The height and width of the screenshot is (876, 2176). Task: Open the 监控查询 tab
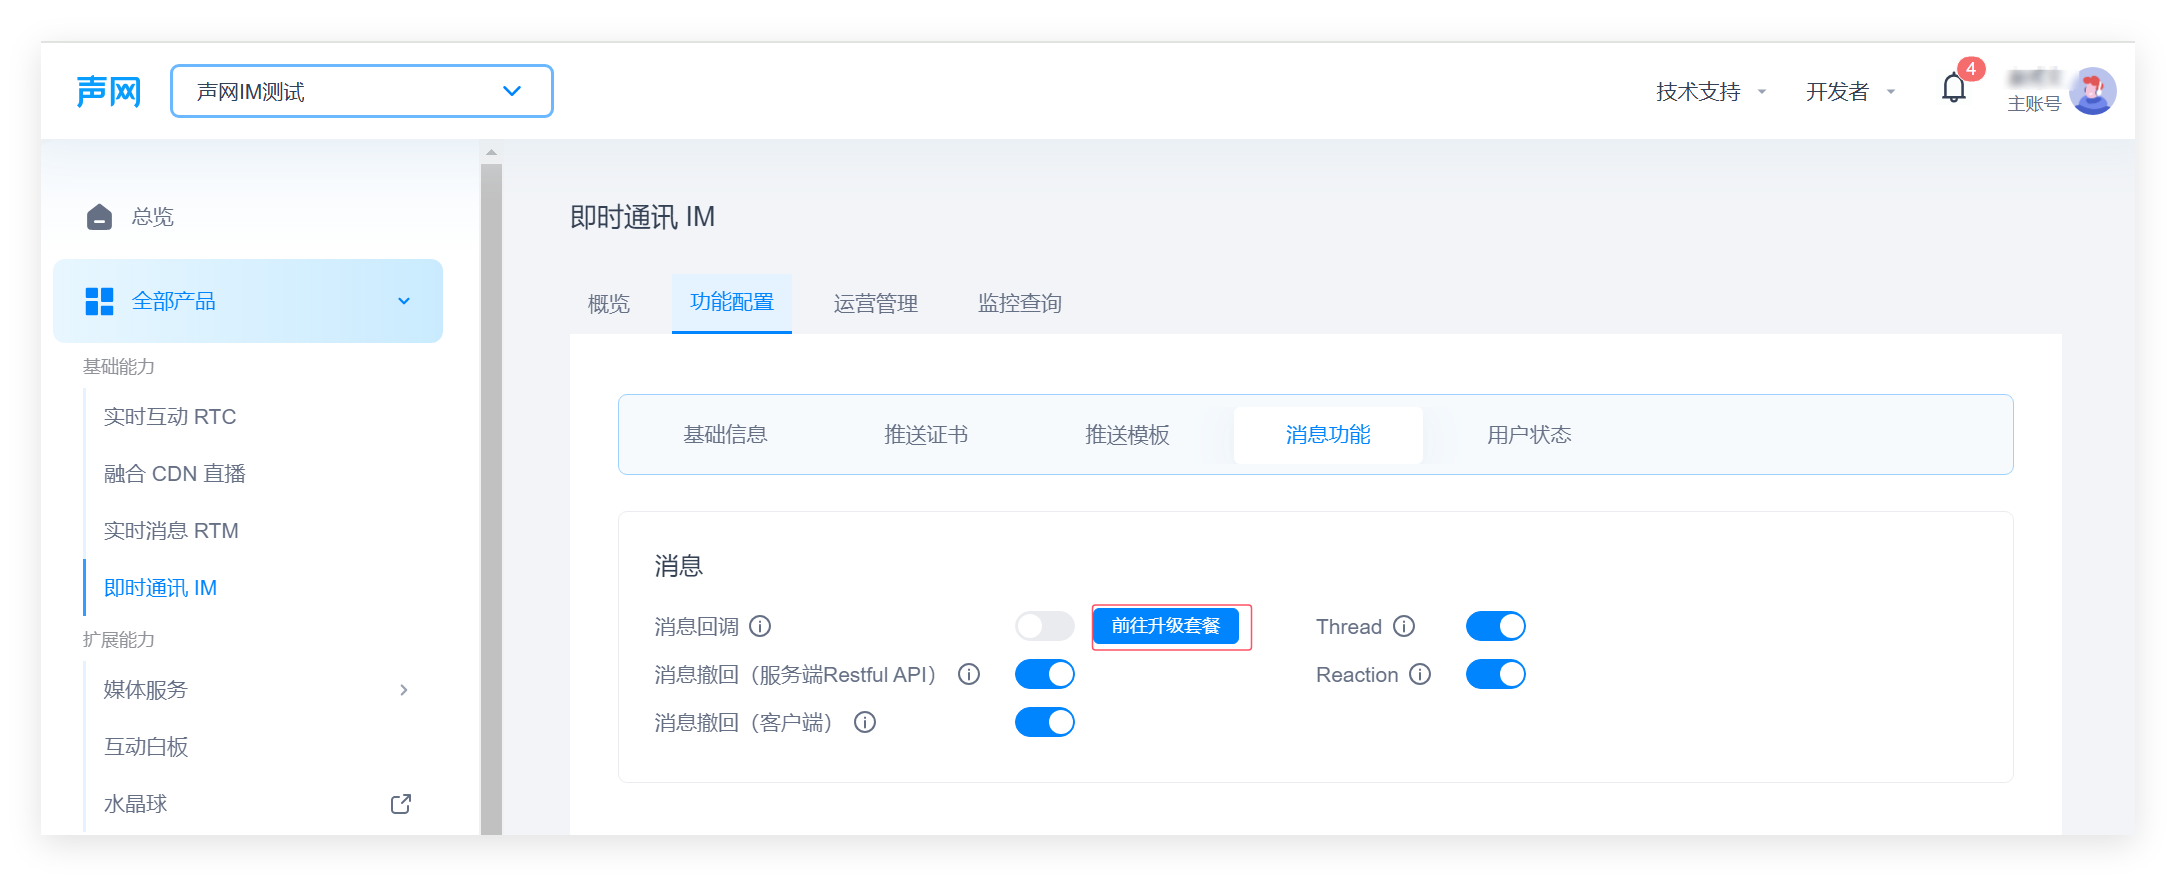pyautogui.click(x=1020, y=304)
